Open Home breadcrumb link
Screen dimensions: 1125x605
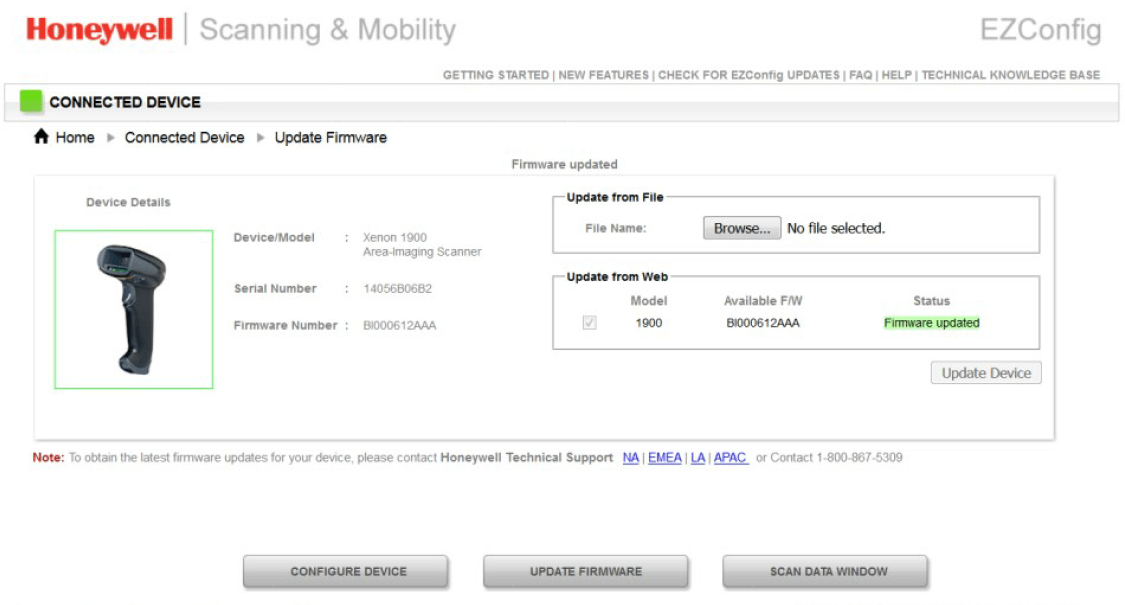75,137
